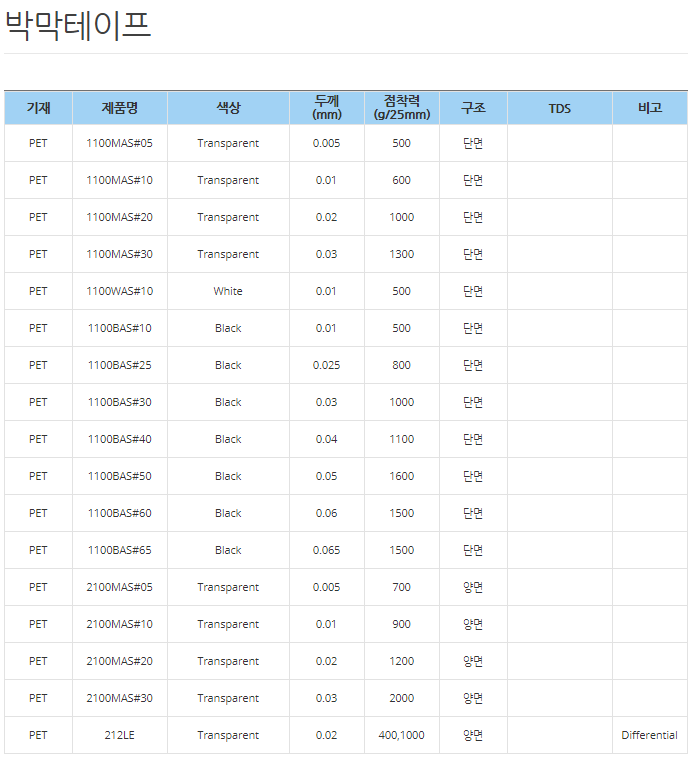Screen dimensions: 698x762
Task: Select the 212LE product cell
Action: click(120, 735)
